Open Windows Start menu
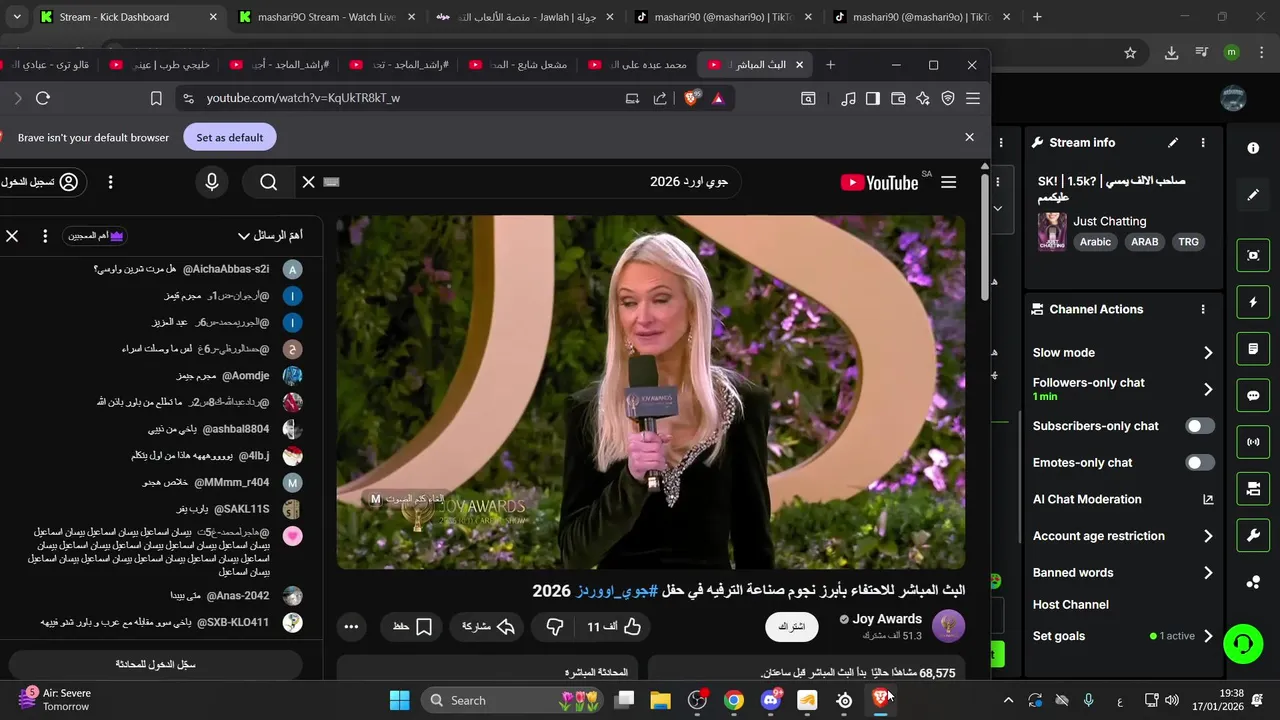The width and height of the screenshot is (1280, 720). tap(399, 700)
